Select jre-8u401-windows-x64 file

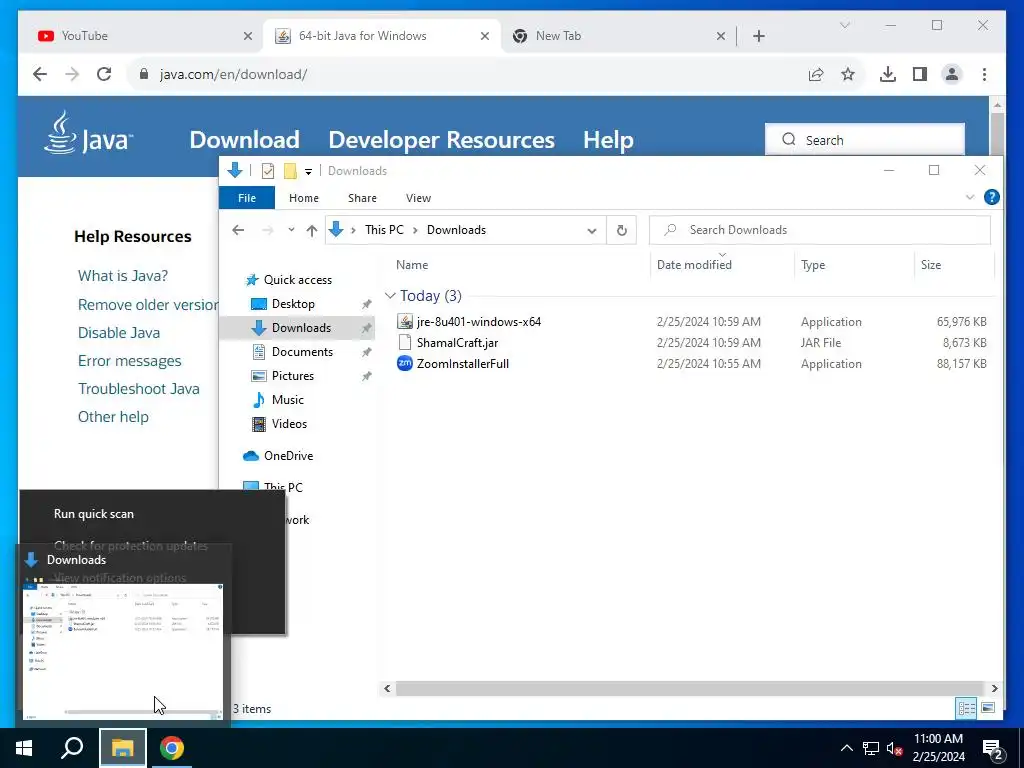point(479,321)
